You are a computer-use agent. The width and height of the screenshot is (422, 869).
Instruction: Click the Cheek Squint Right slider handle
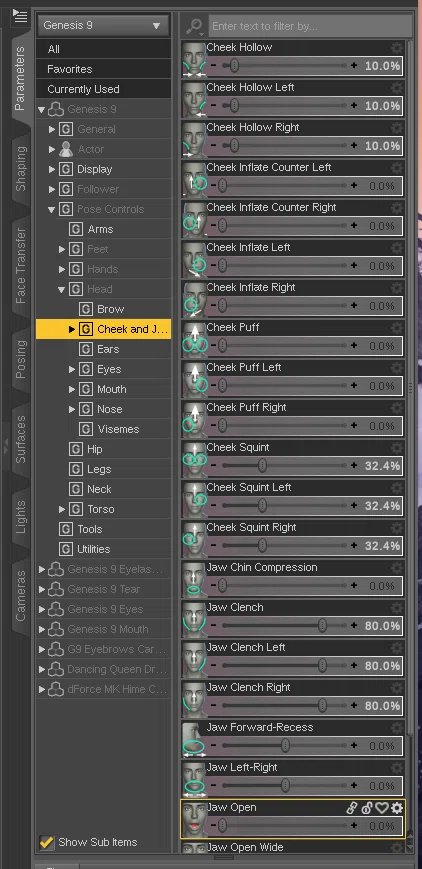tap(262, 546)
